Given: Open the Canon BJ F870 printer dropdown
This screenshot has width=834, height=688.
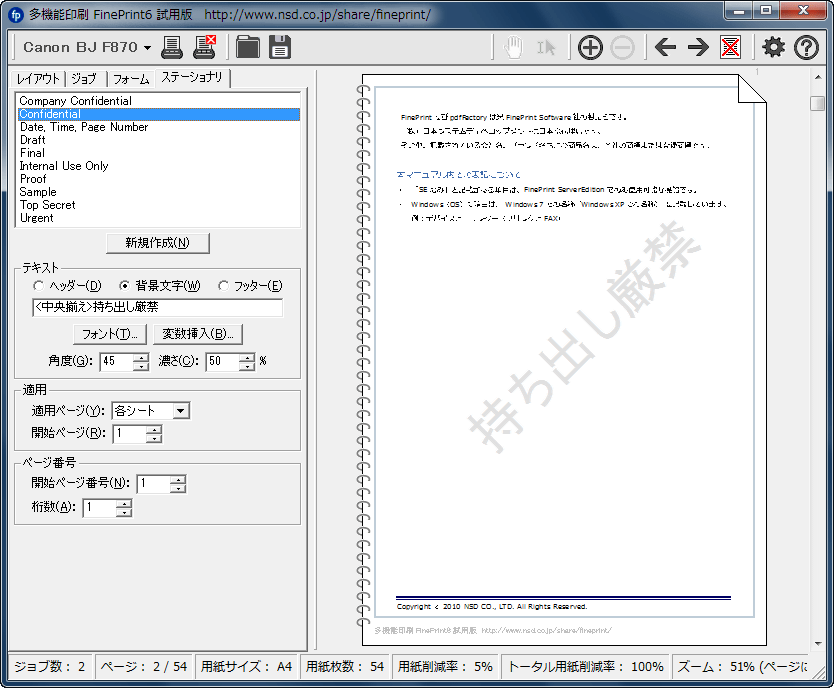Looking at the screenshot, I should pyautogui.click(x=87, y=47).
